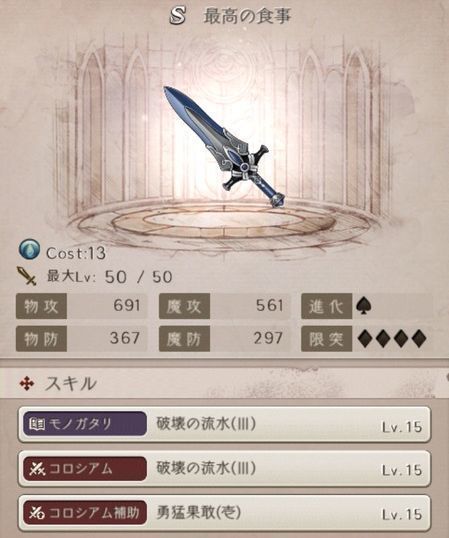Image resolution: width=449 pixels, height=538 pixels.
Task: Tap the 魔防 297 stat box
Action: tap(224, 339)
